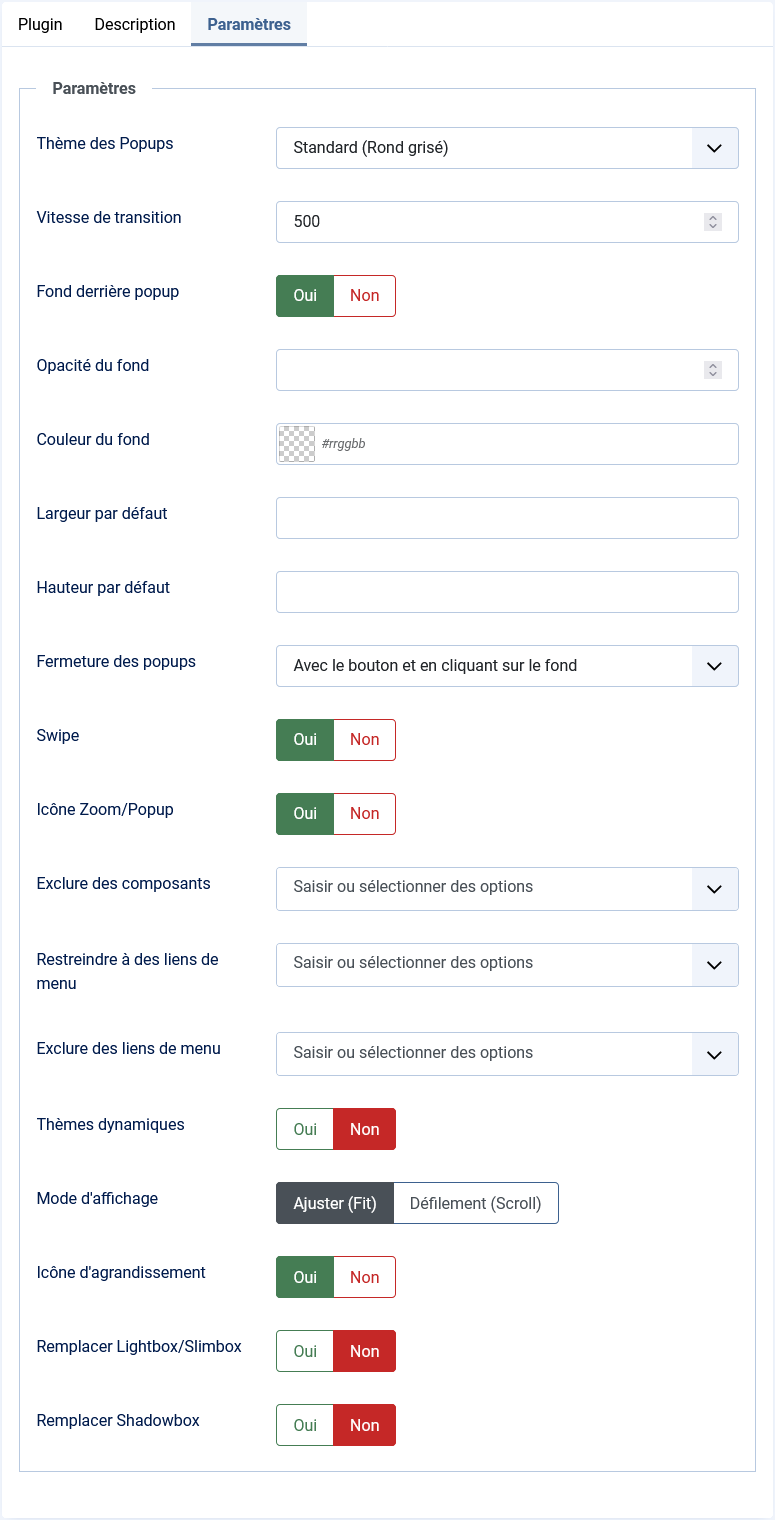Enable Thèmes dynamiques with Oui
This screenshot has height=1520, width=775.
point(305,1129)
